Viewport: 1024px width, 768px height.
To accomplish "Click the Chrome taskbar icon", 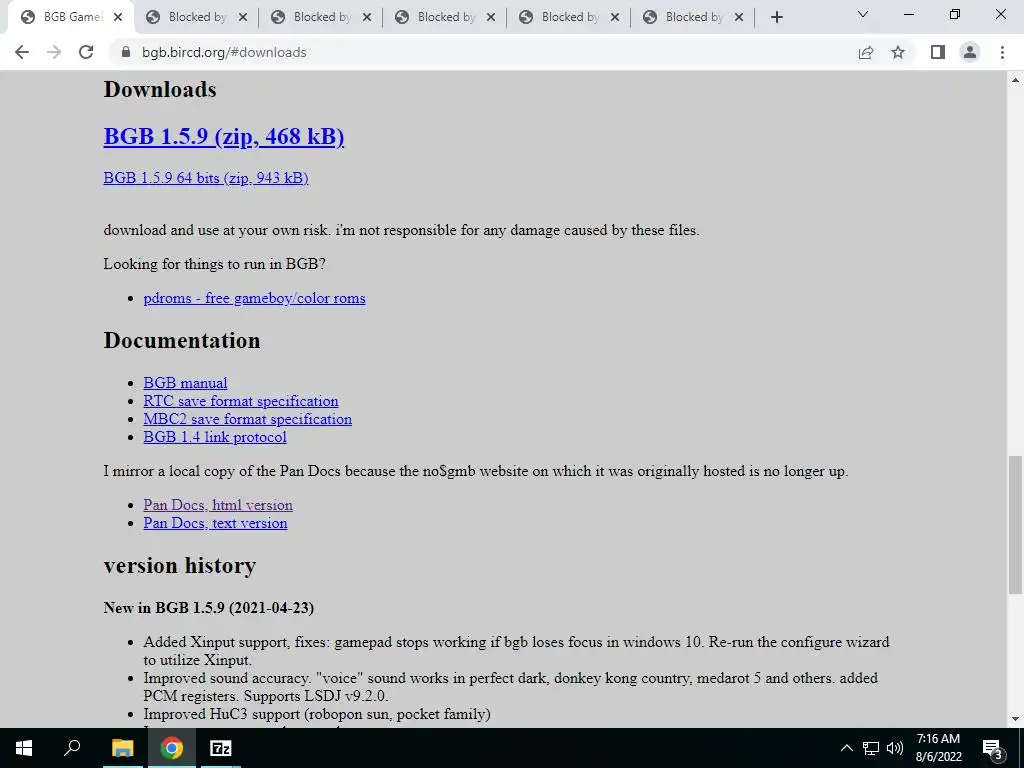I will (172, 748).
